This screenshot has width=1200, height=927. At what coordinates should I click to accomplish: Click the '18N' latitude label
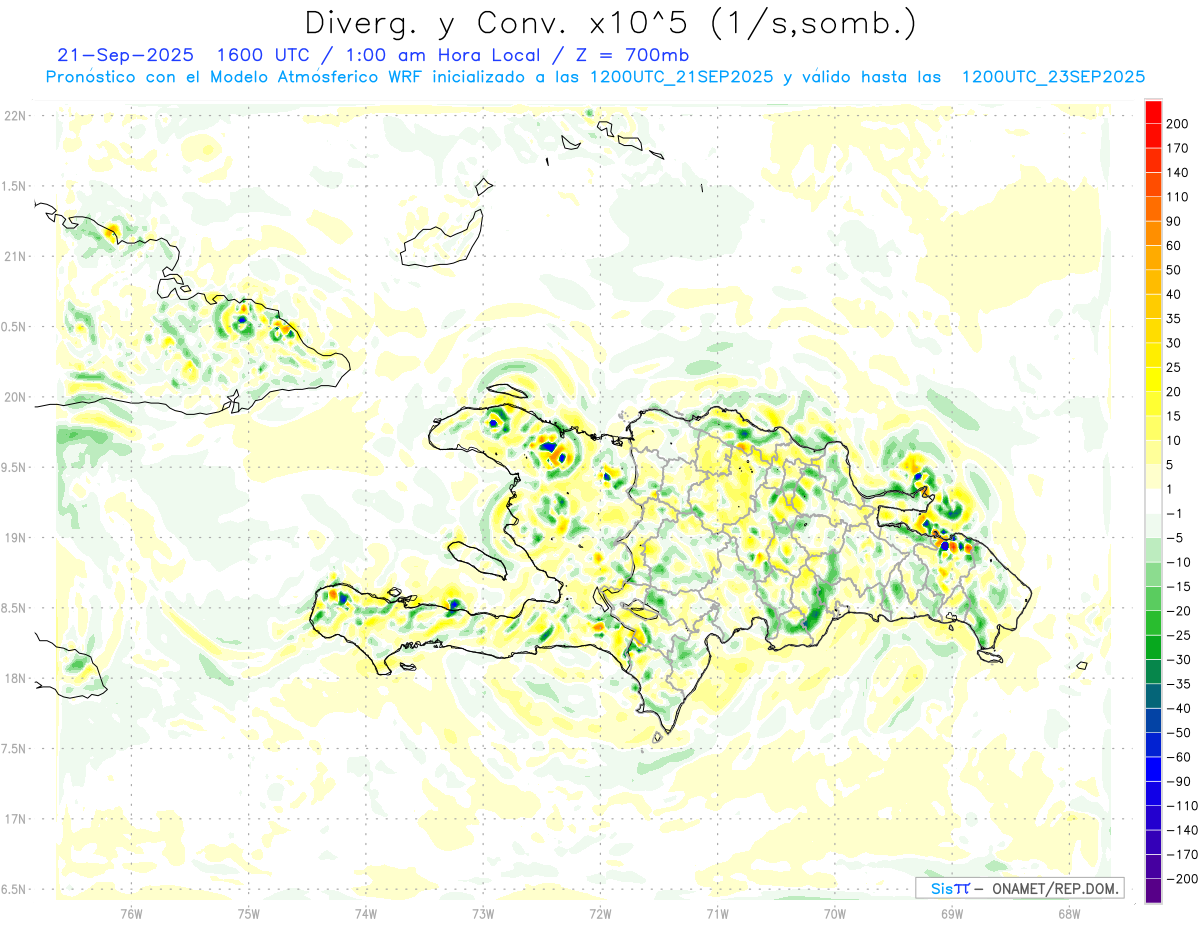[15, 679]
